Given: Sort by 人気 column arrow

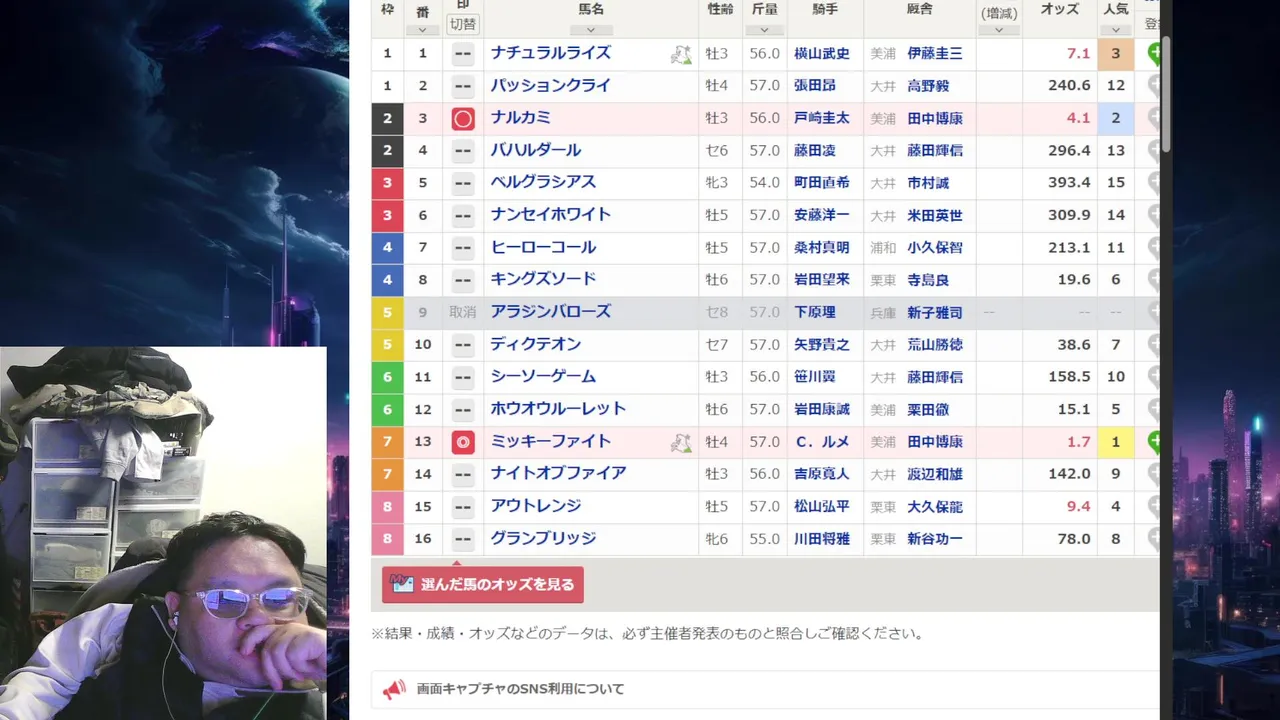Looking at the screenshot, I should [x=1116, y=30].
